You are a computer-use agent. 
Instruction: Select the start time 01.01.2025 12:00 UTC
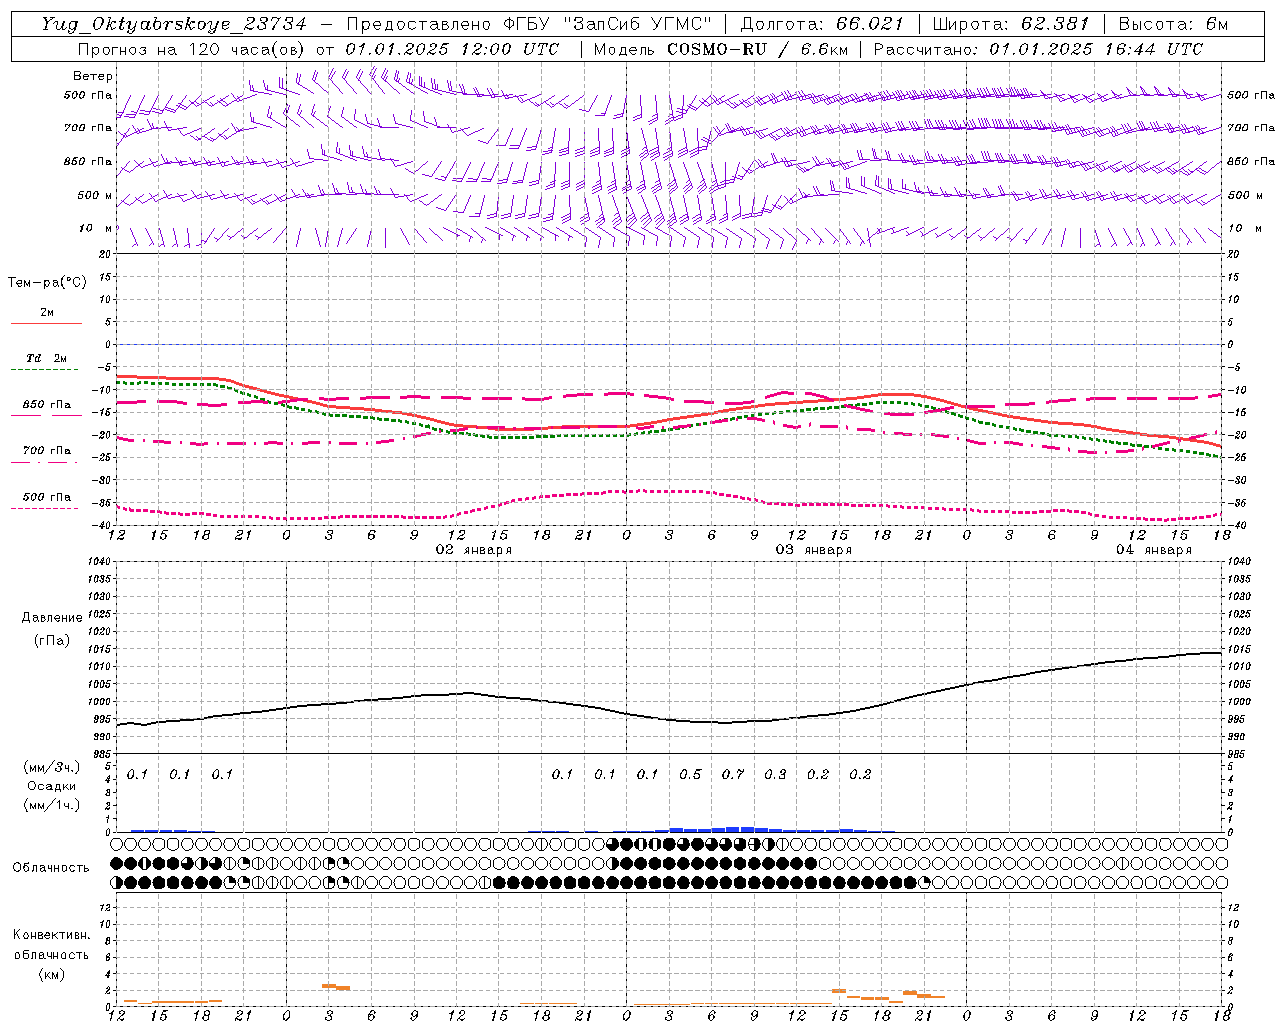(452, 49)
